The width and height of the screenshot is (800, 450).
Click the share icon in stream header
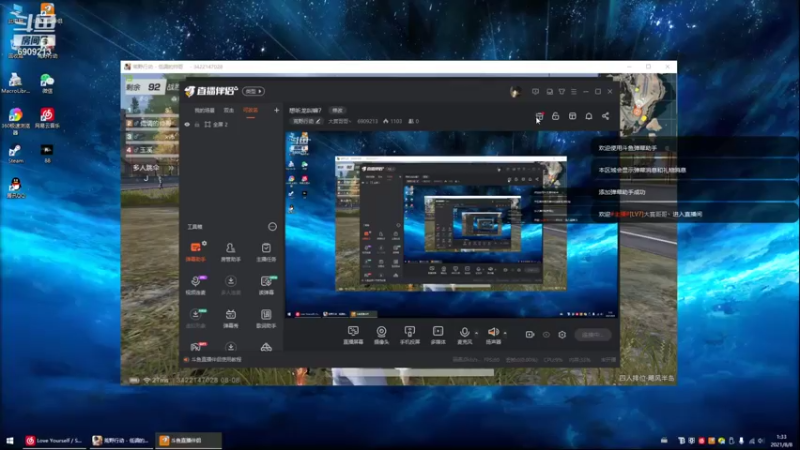605,116
